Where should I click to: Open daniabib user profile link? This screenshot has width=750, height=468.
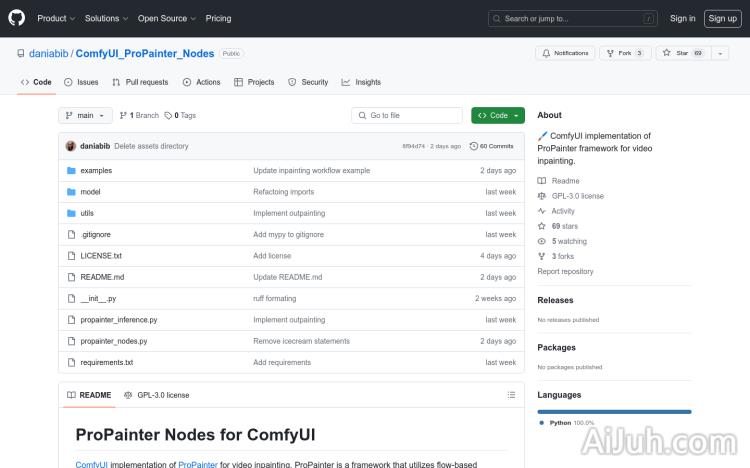coord(48,54)
